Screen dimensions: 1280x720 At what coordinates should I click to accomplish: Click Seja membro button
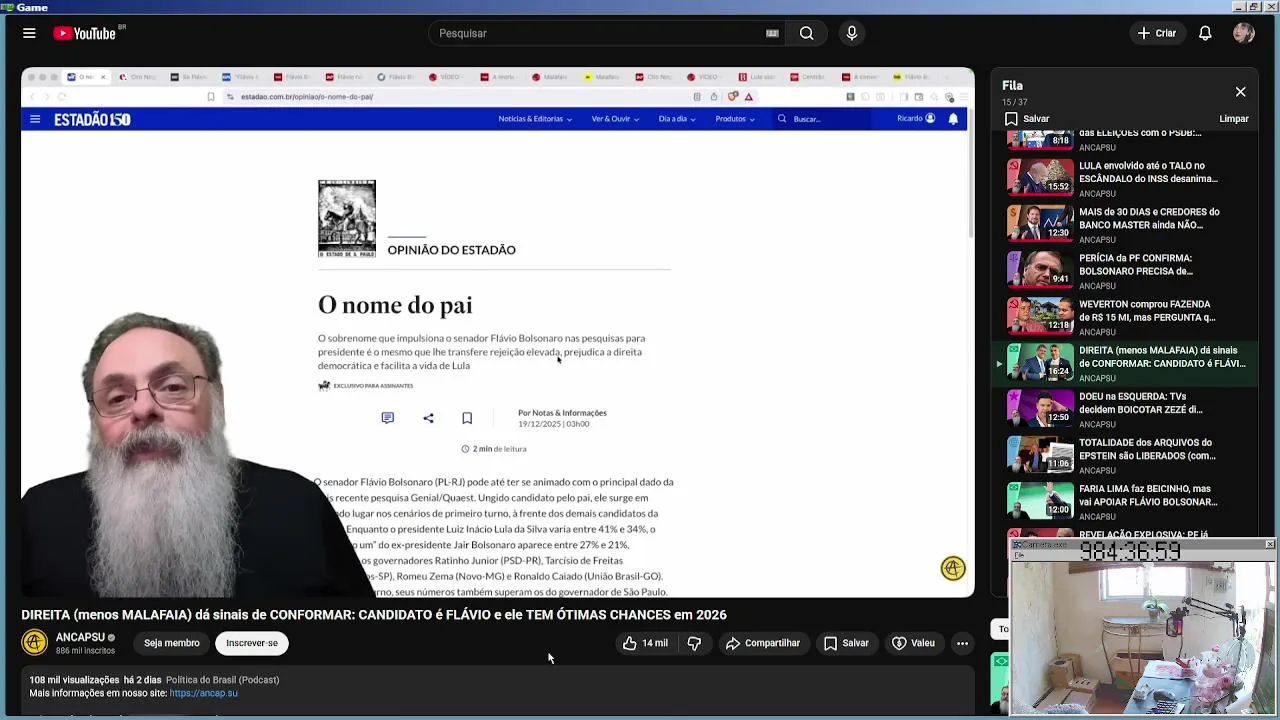[x=171, y=643]
